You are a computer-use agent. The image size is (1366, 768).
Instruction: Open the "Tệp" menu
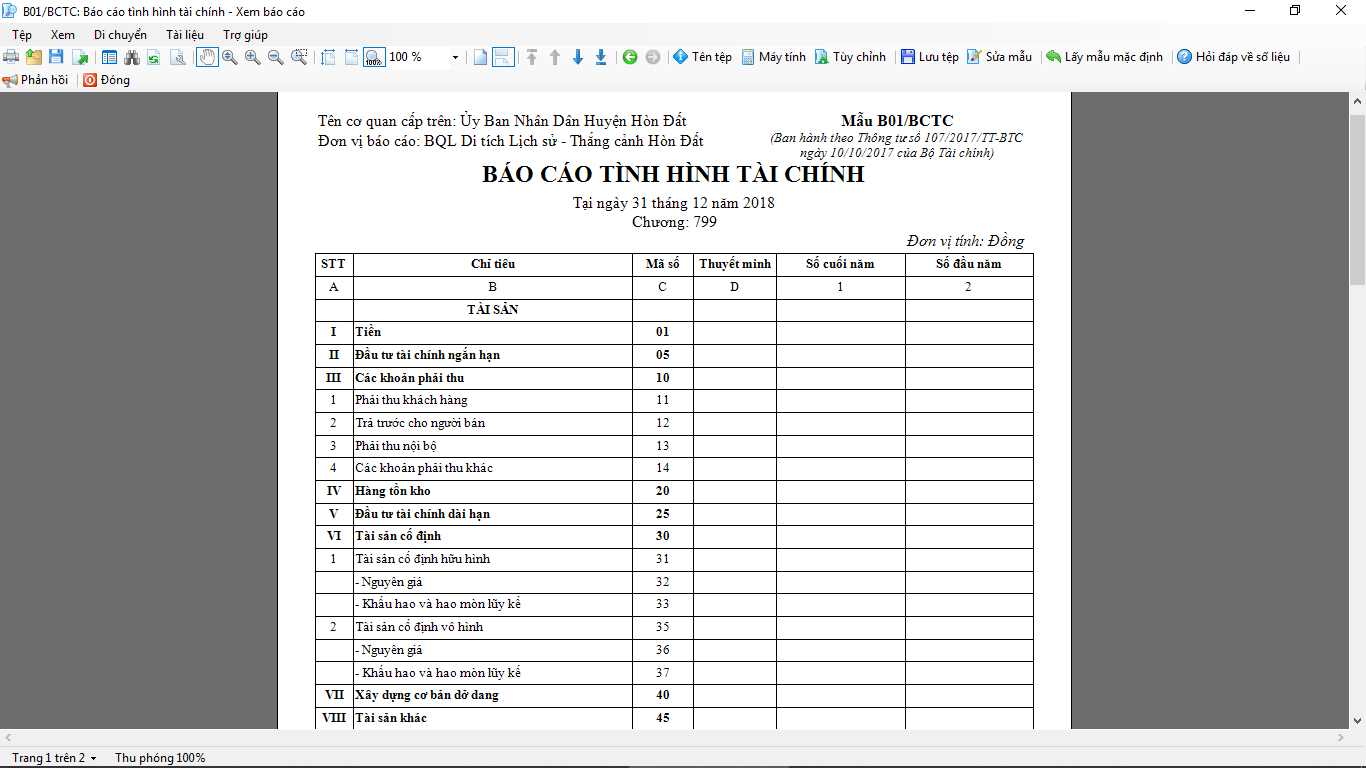pos(22,35)
